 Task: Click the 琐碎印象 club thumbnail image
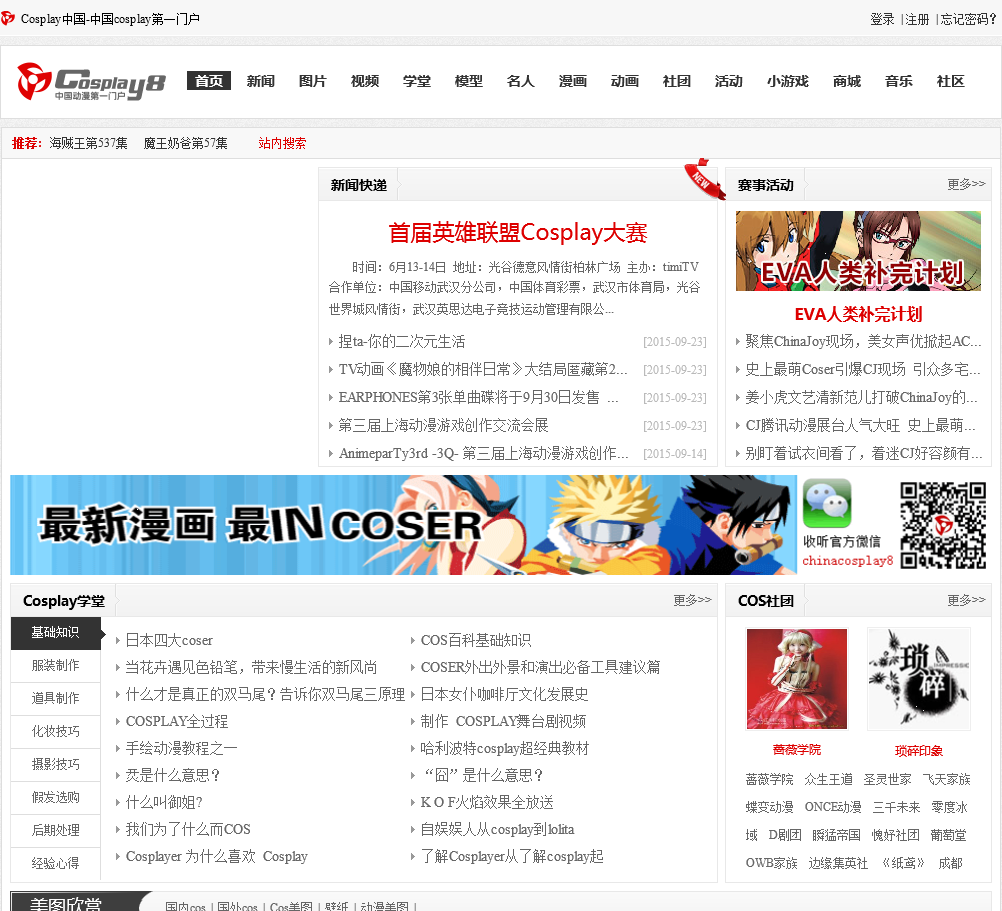point(919,679)
